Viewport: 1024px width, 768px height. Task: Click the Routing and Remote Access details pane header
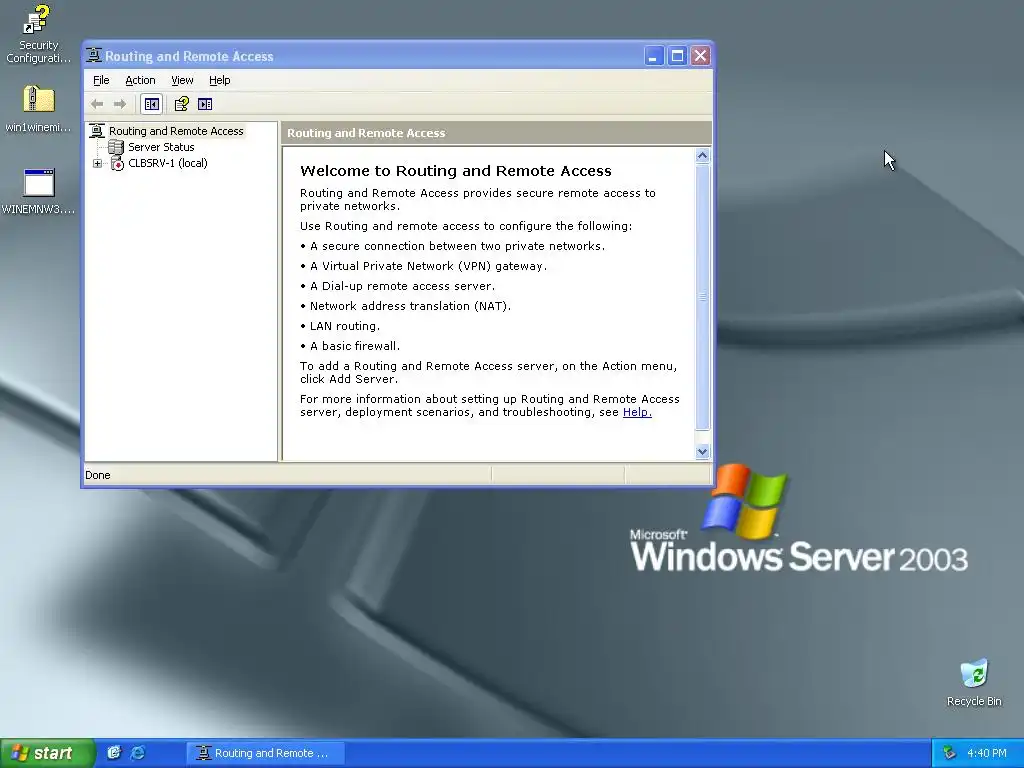coord(496,133)
